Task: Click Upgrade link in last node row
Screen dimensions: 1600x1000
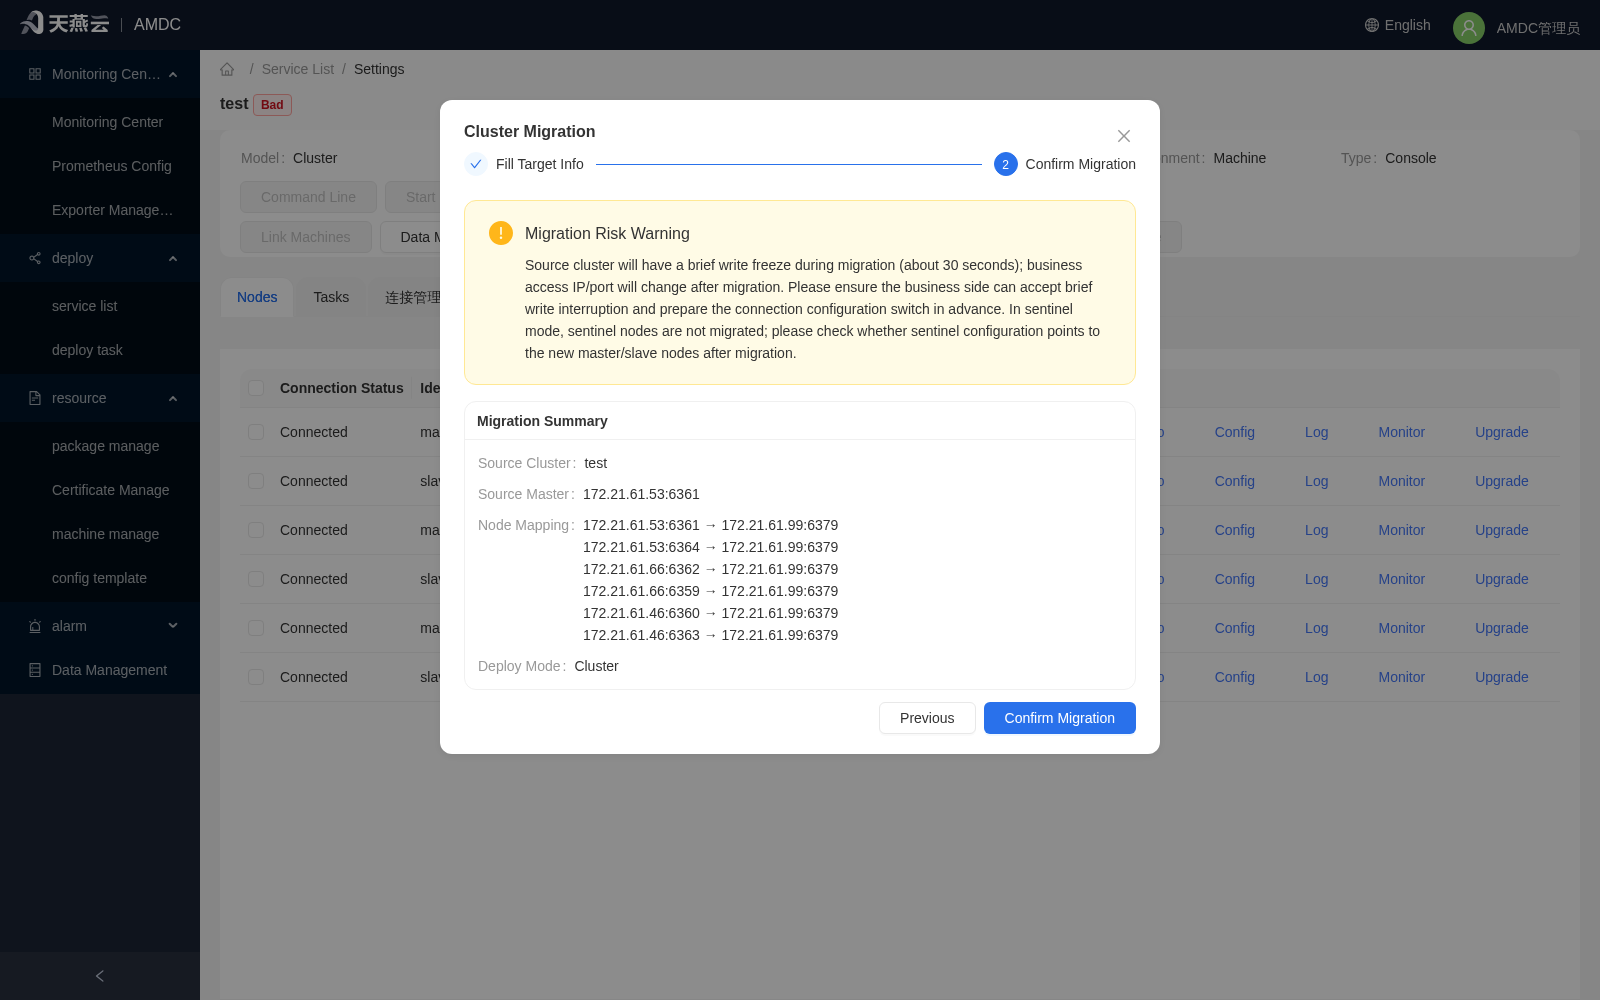Action: point(1501,677)
